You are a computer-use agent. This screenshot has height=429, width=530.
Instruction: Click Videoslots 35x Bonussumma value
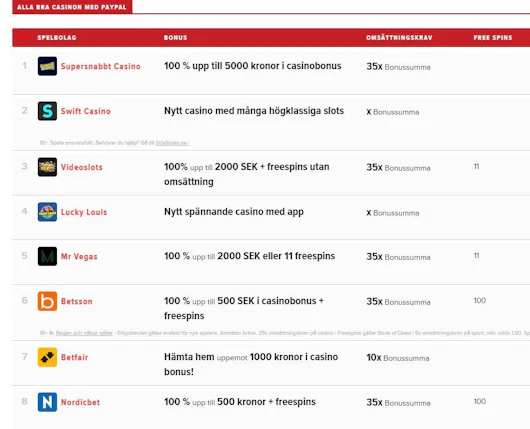click(x=398, y=167)
